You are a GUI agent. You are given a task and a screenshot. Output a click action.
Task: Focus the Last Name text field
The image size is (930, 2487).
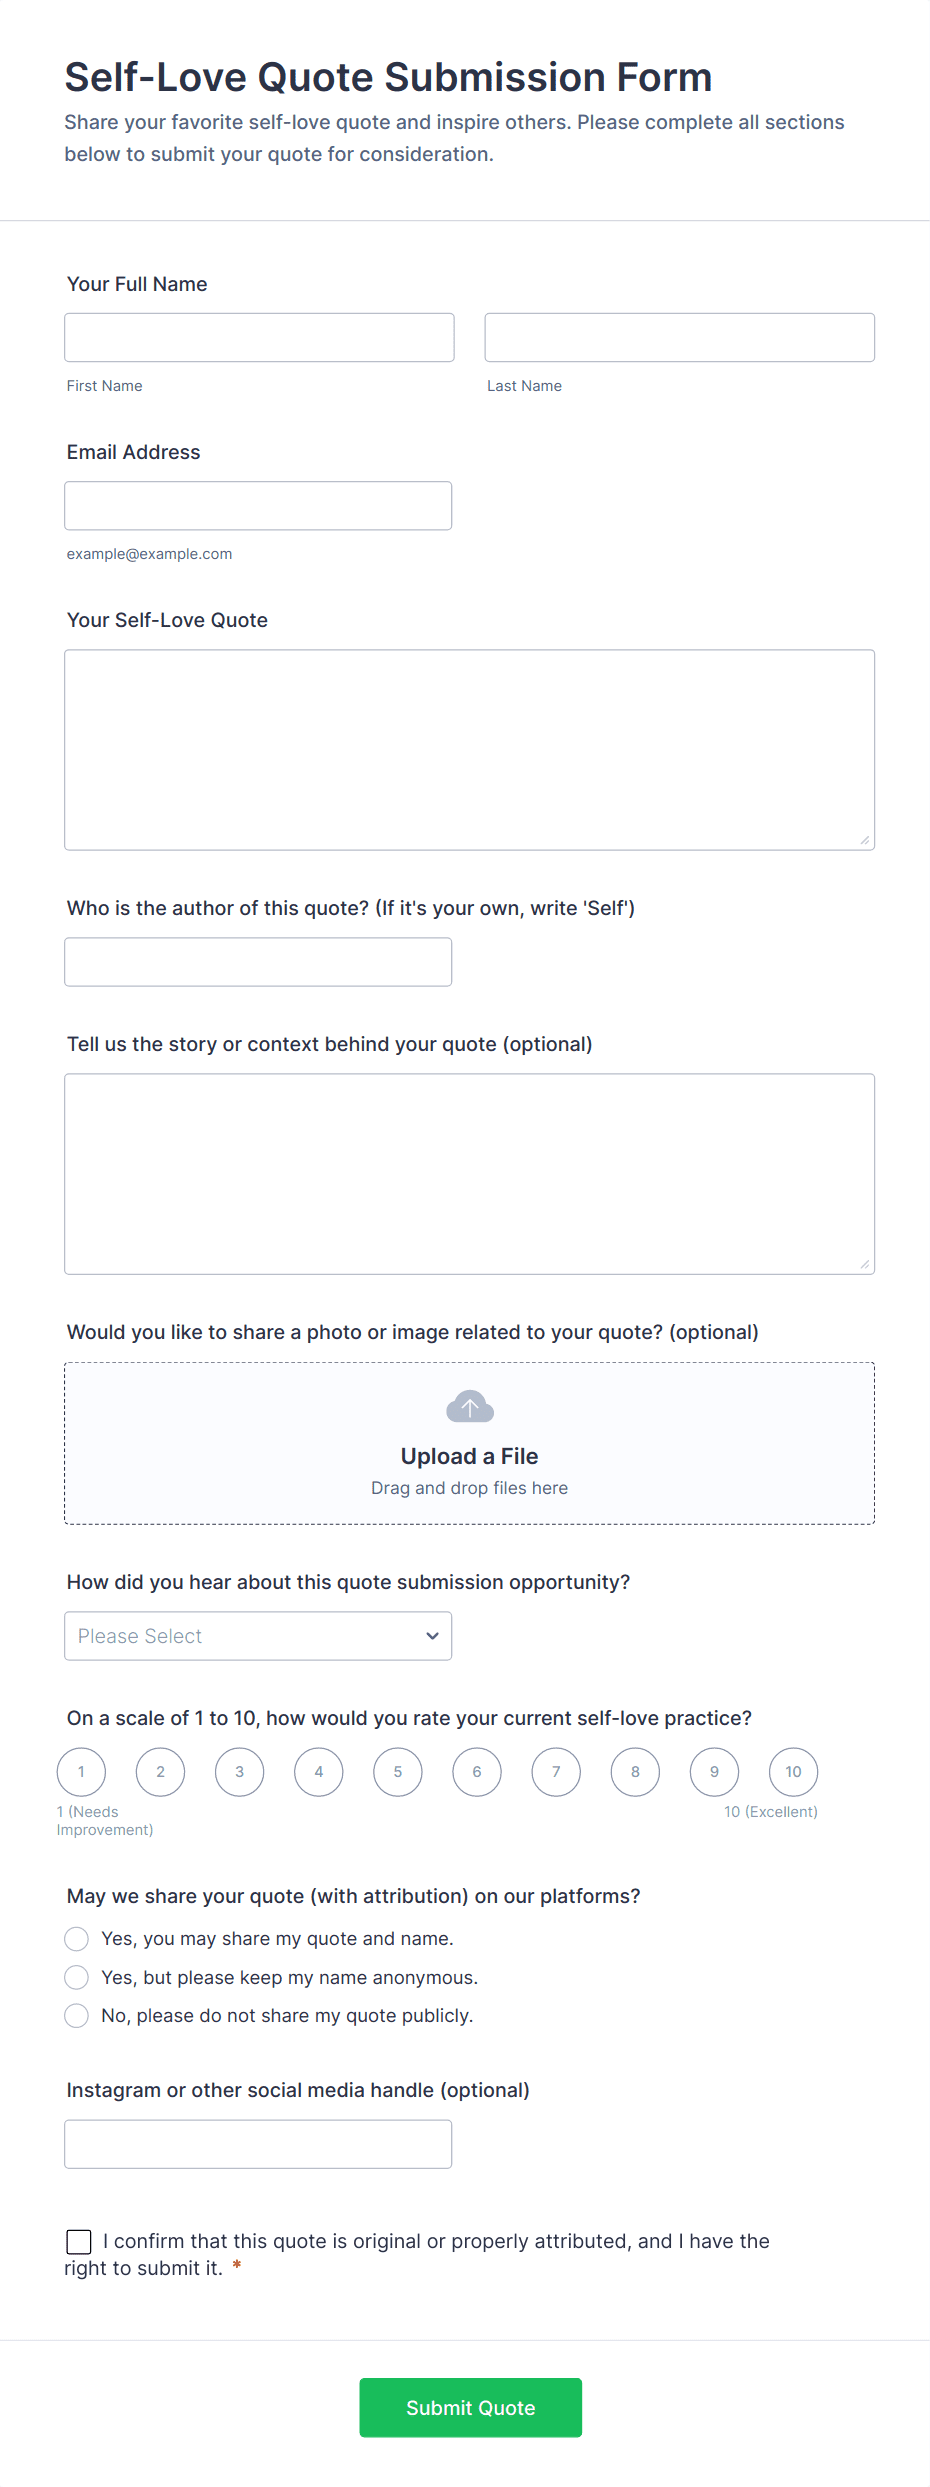(x=679, y=338)
